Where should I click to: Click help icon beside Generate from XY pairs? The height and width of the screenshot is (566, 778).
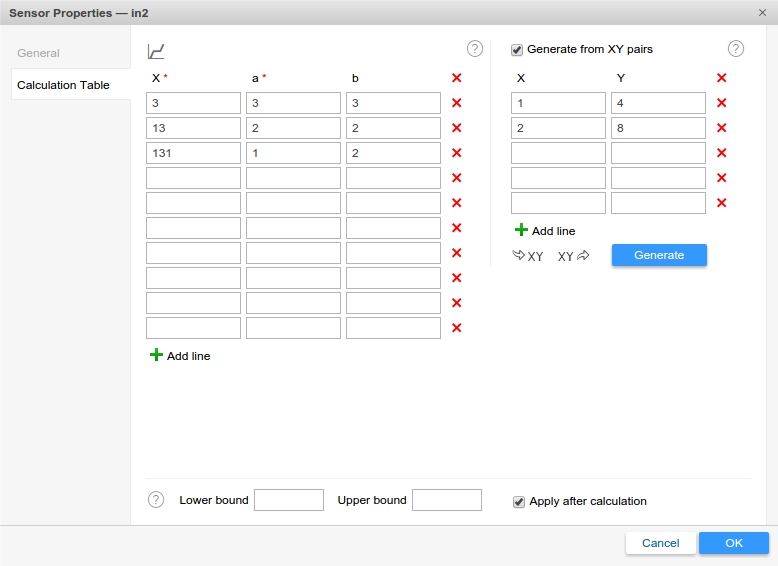pyautogui.click(x=736, y=49)
